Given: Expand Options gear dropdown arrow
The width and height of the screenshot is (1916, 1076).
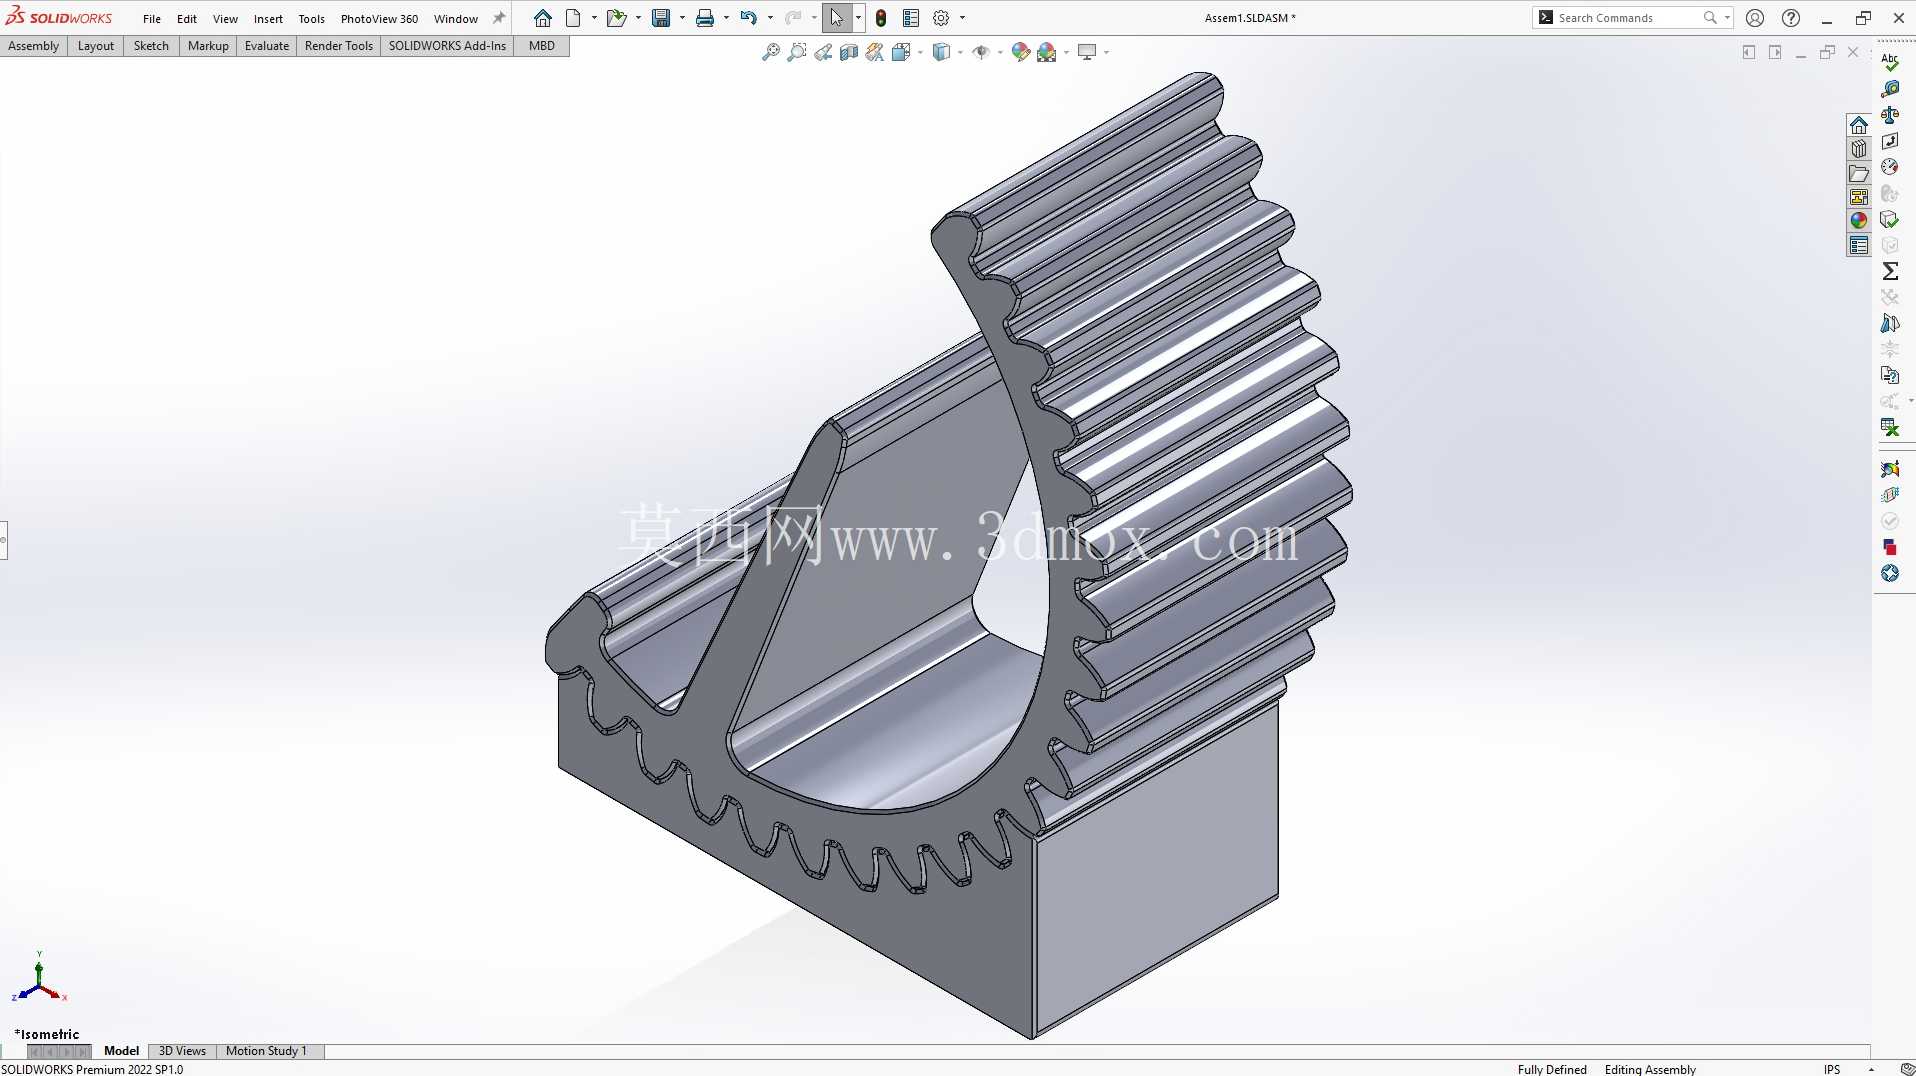Looking at the screenshot, I should (963, 18).
